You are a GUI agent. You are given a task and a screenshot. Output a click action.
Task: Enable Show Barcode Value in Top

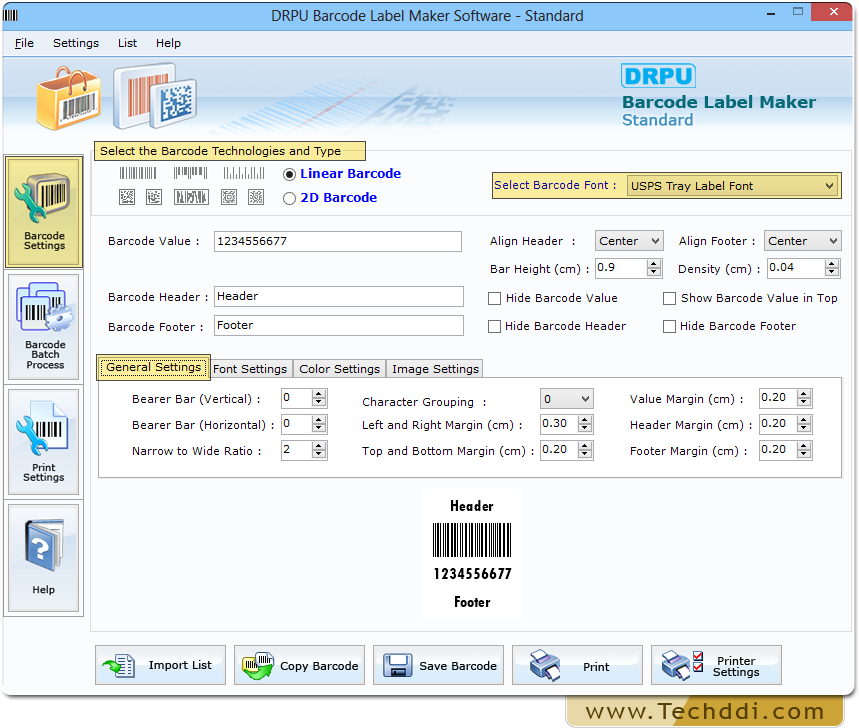pos(669,299)
